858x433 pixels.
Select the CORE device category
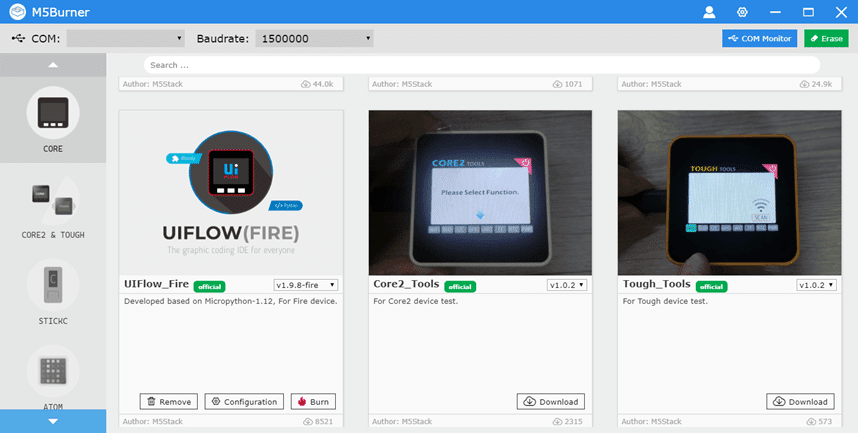(x=53, y=120)
